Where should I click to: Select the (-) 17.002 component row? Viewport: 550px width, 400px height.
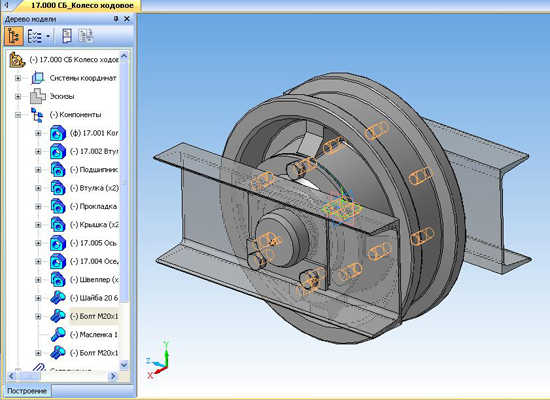coord(94,151)
